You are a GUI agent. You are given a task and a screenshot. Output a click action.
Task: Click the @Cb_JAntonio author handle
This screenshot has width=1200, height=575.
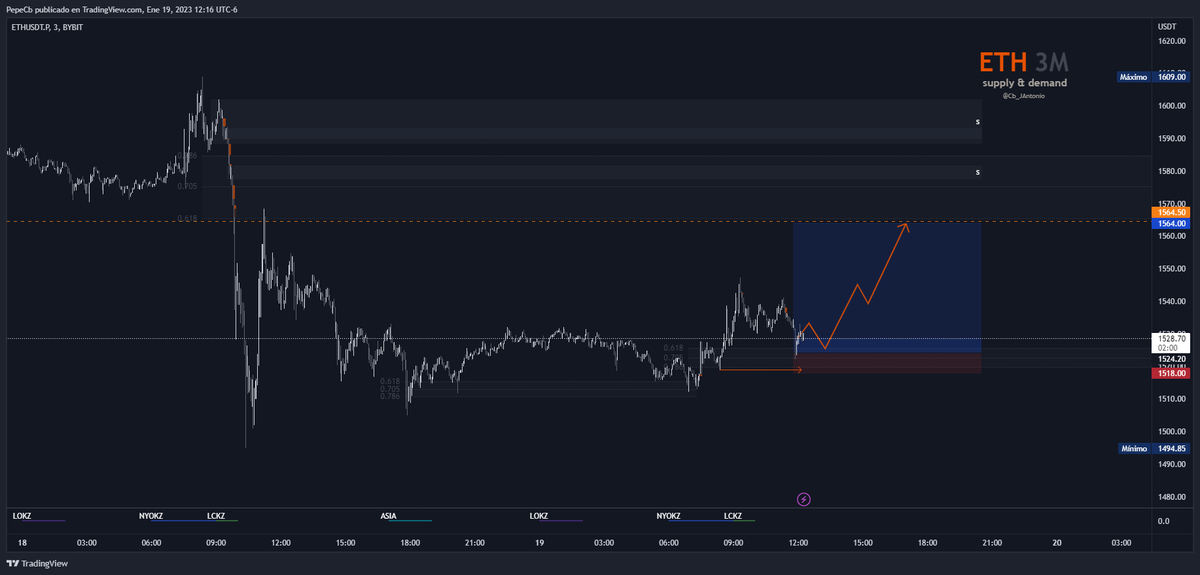point(1024,96)
